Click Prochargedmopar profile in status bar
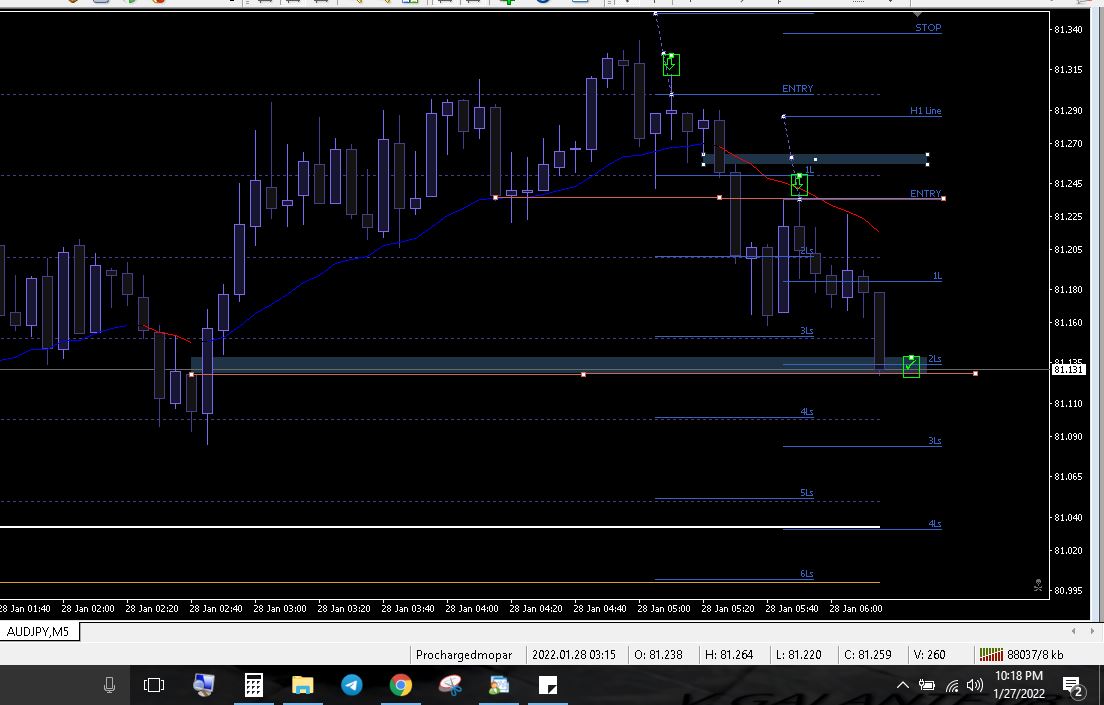 click(x=464, y=654)
